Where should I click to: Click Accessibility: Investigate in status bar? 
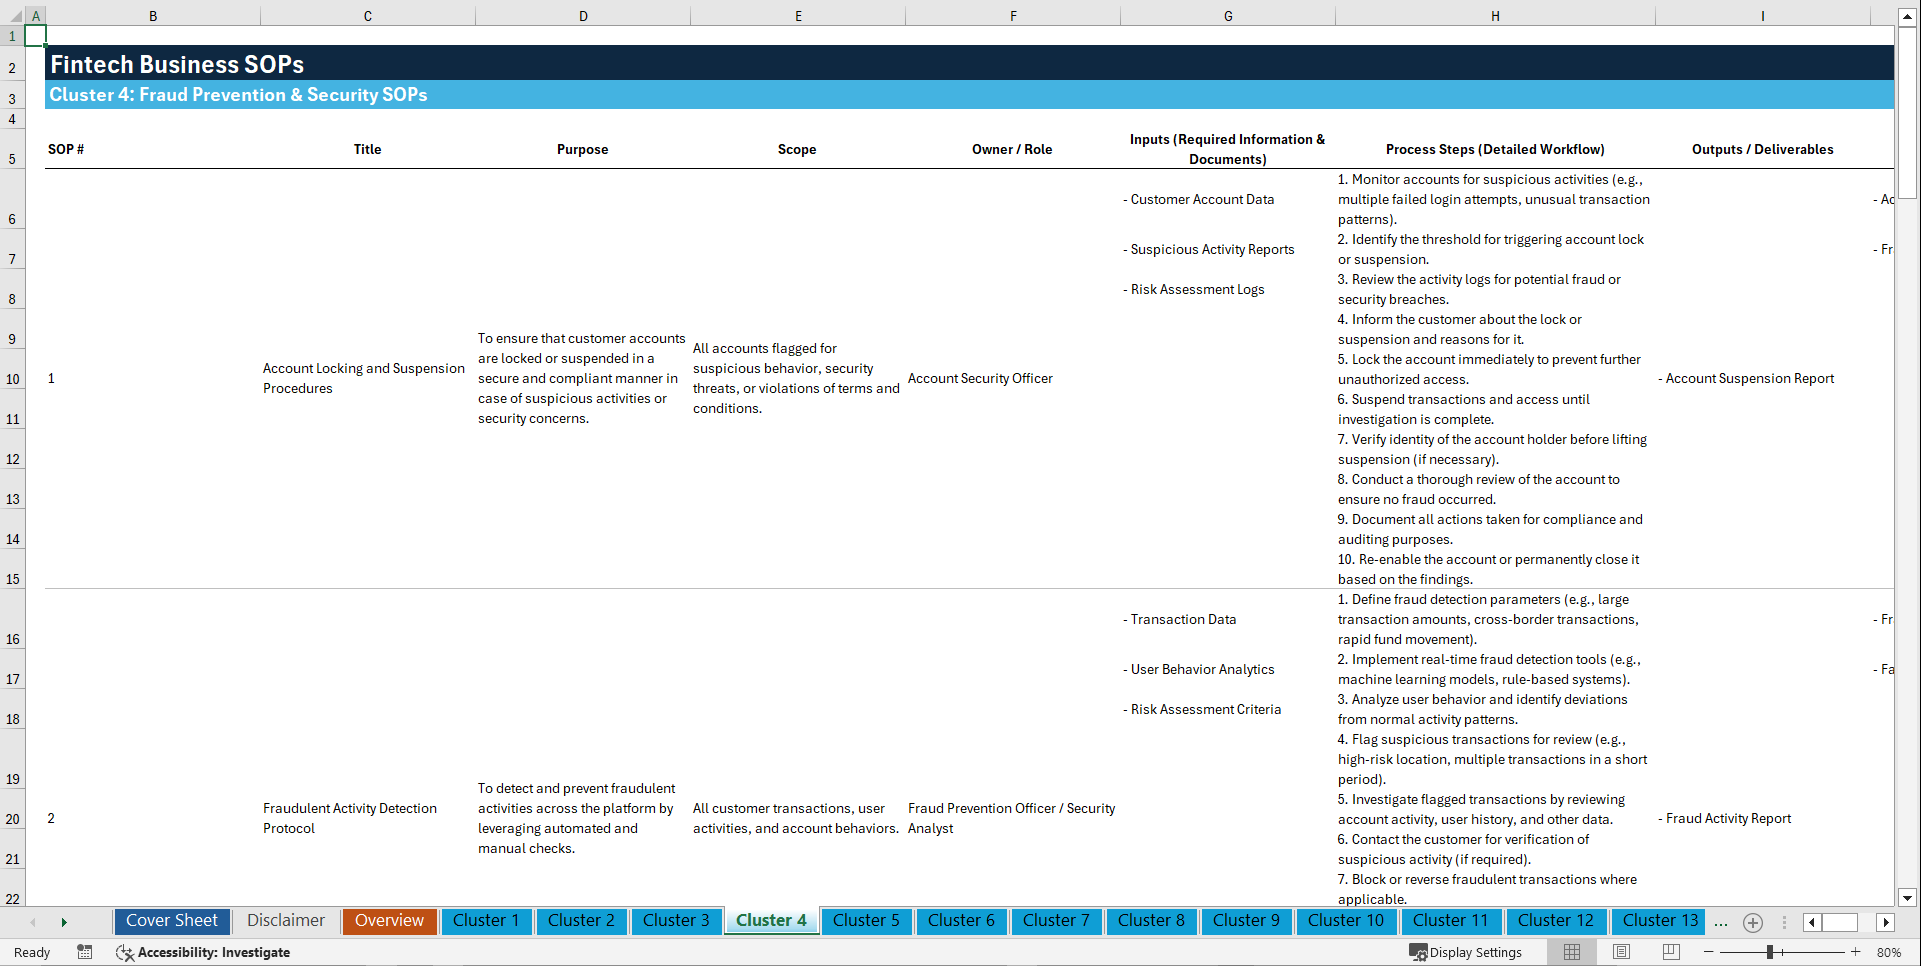tap(214, 952)
